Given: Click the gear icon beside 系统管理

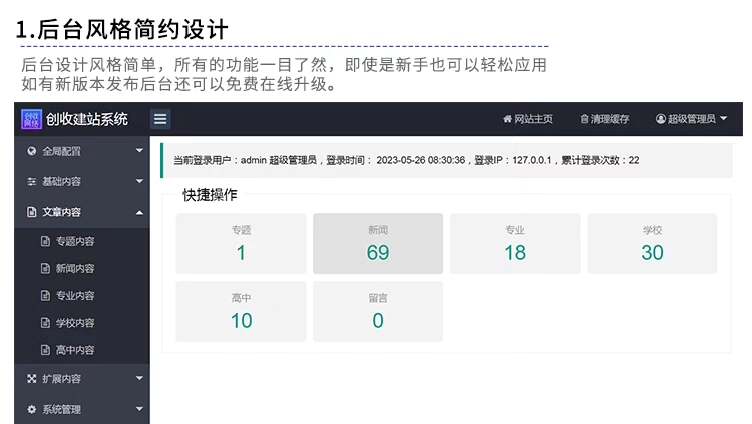Looking at the screenshot, I should [32, 409].
